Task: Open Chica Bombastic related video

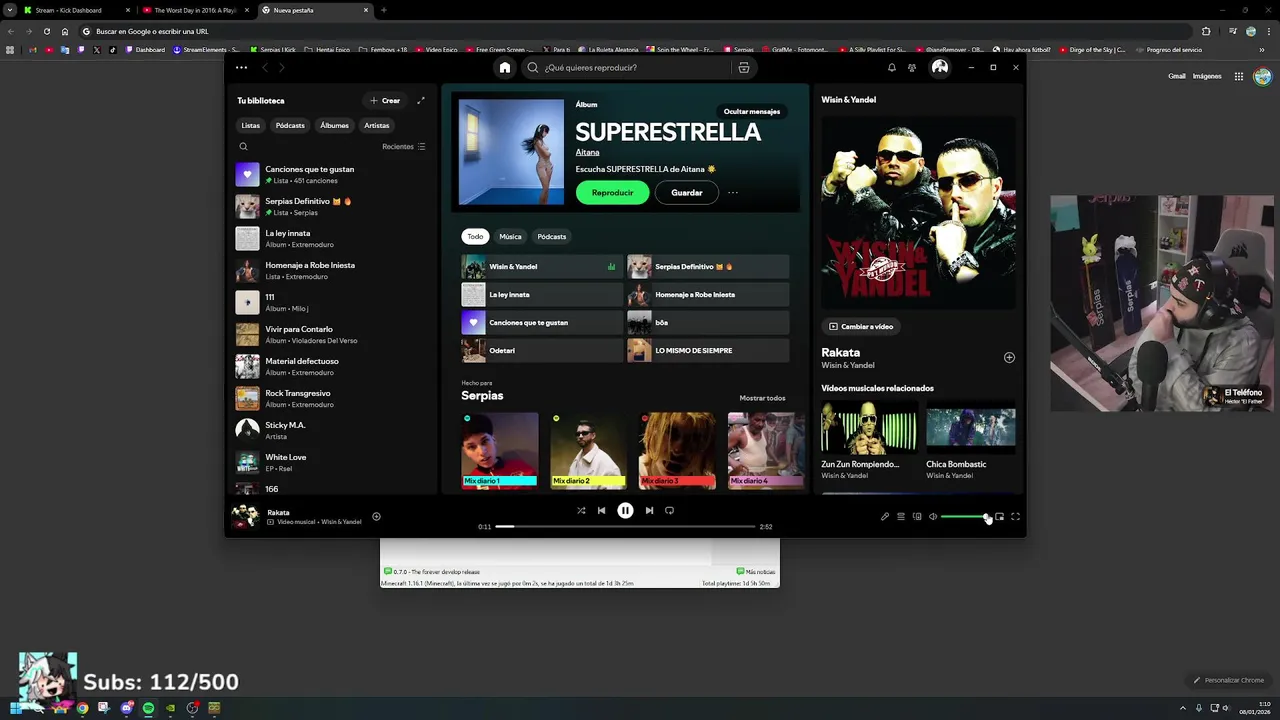Action: pyautogui.click(x=970, y=440)
